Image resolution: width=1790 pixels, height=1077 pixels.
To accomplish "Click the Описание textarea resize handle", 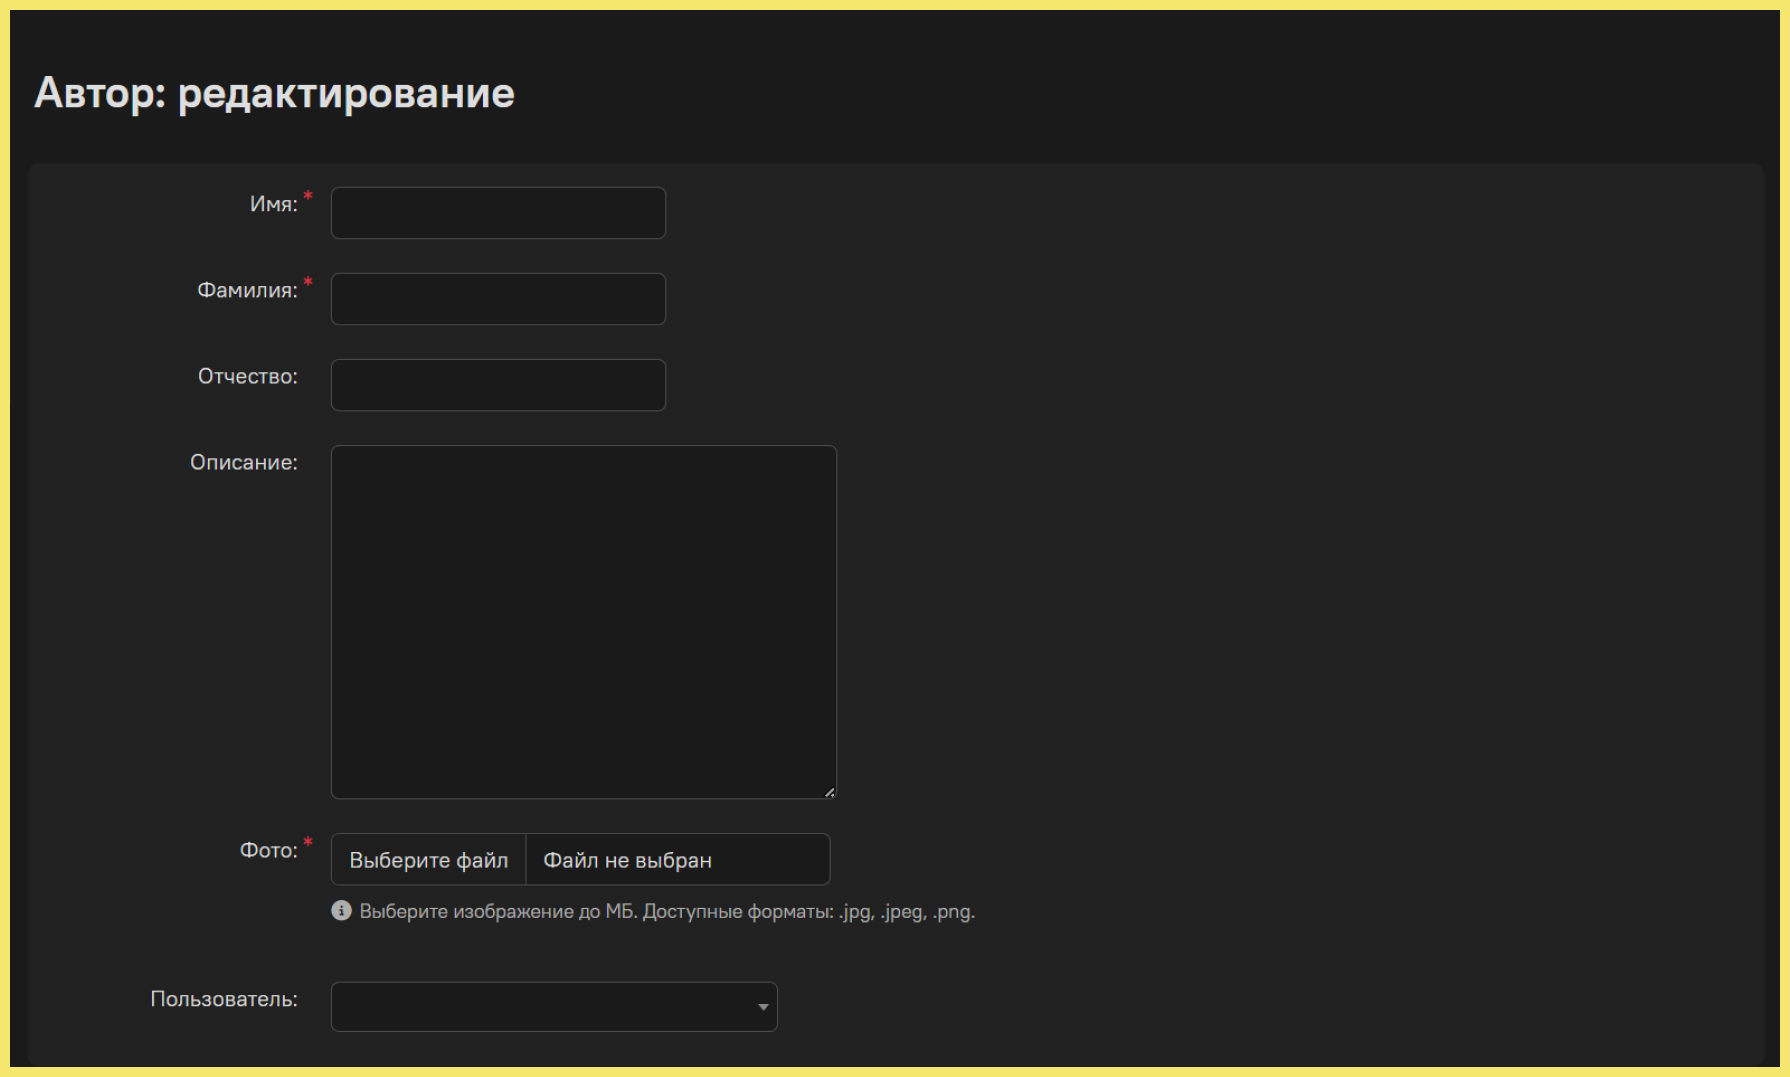I will coord(830,792).
